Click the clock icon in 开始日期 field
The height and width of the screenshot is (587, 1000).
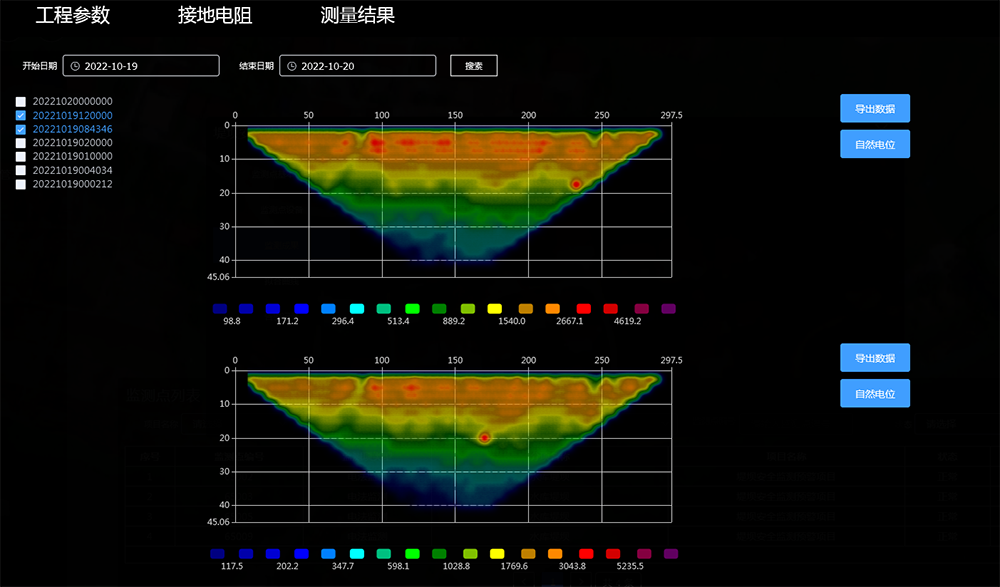coord(75,66)
